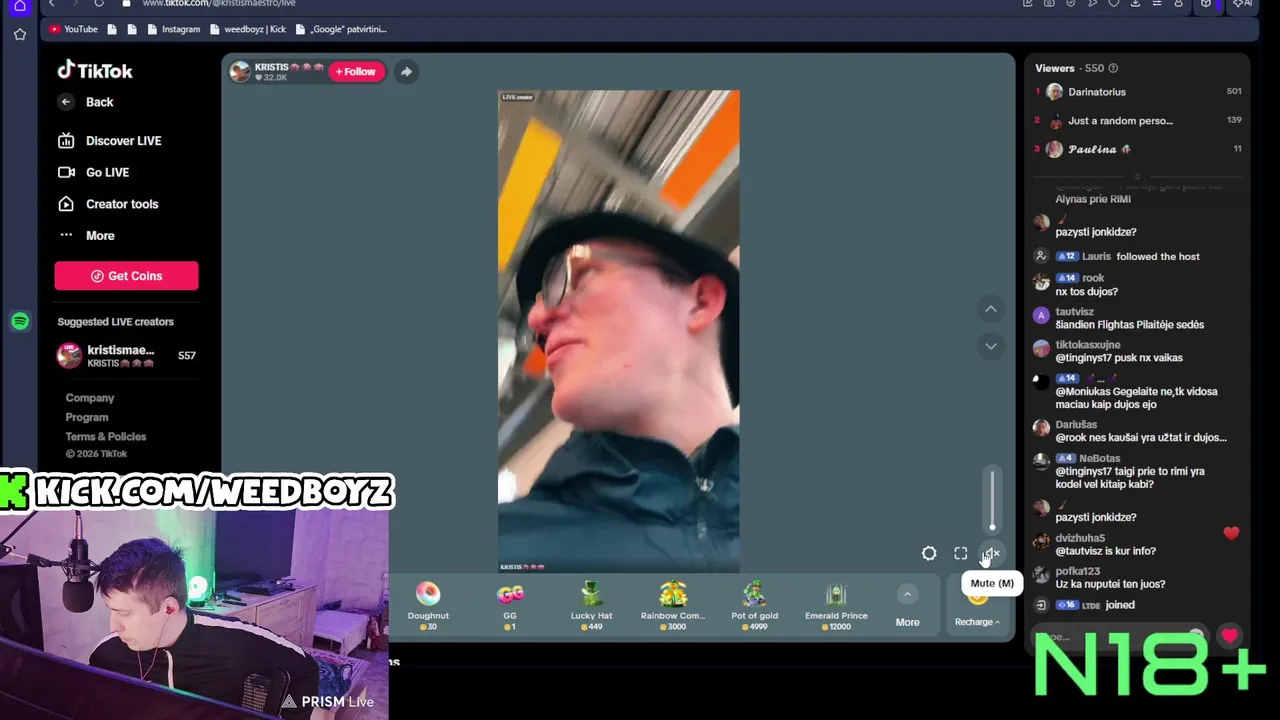Open the Company footer link
This screenshot has width=1280, height=720.
[x=90, y=398]
